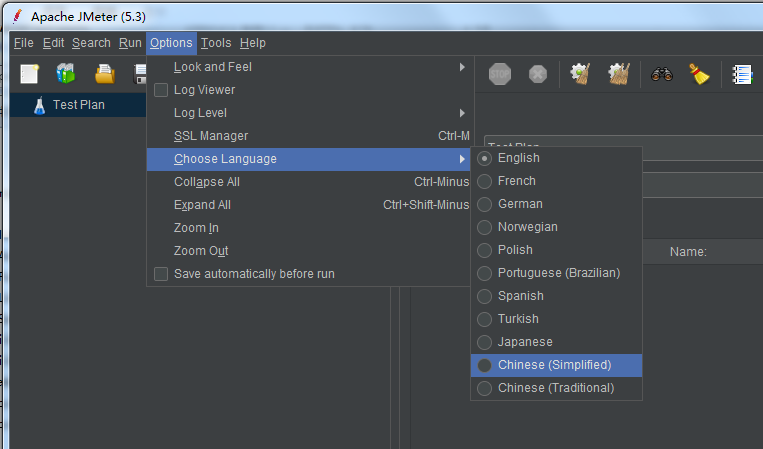This screenshot has height=449, width=763.
Task: Click the Function Helper list icon
Action: 742,74
